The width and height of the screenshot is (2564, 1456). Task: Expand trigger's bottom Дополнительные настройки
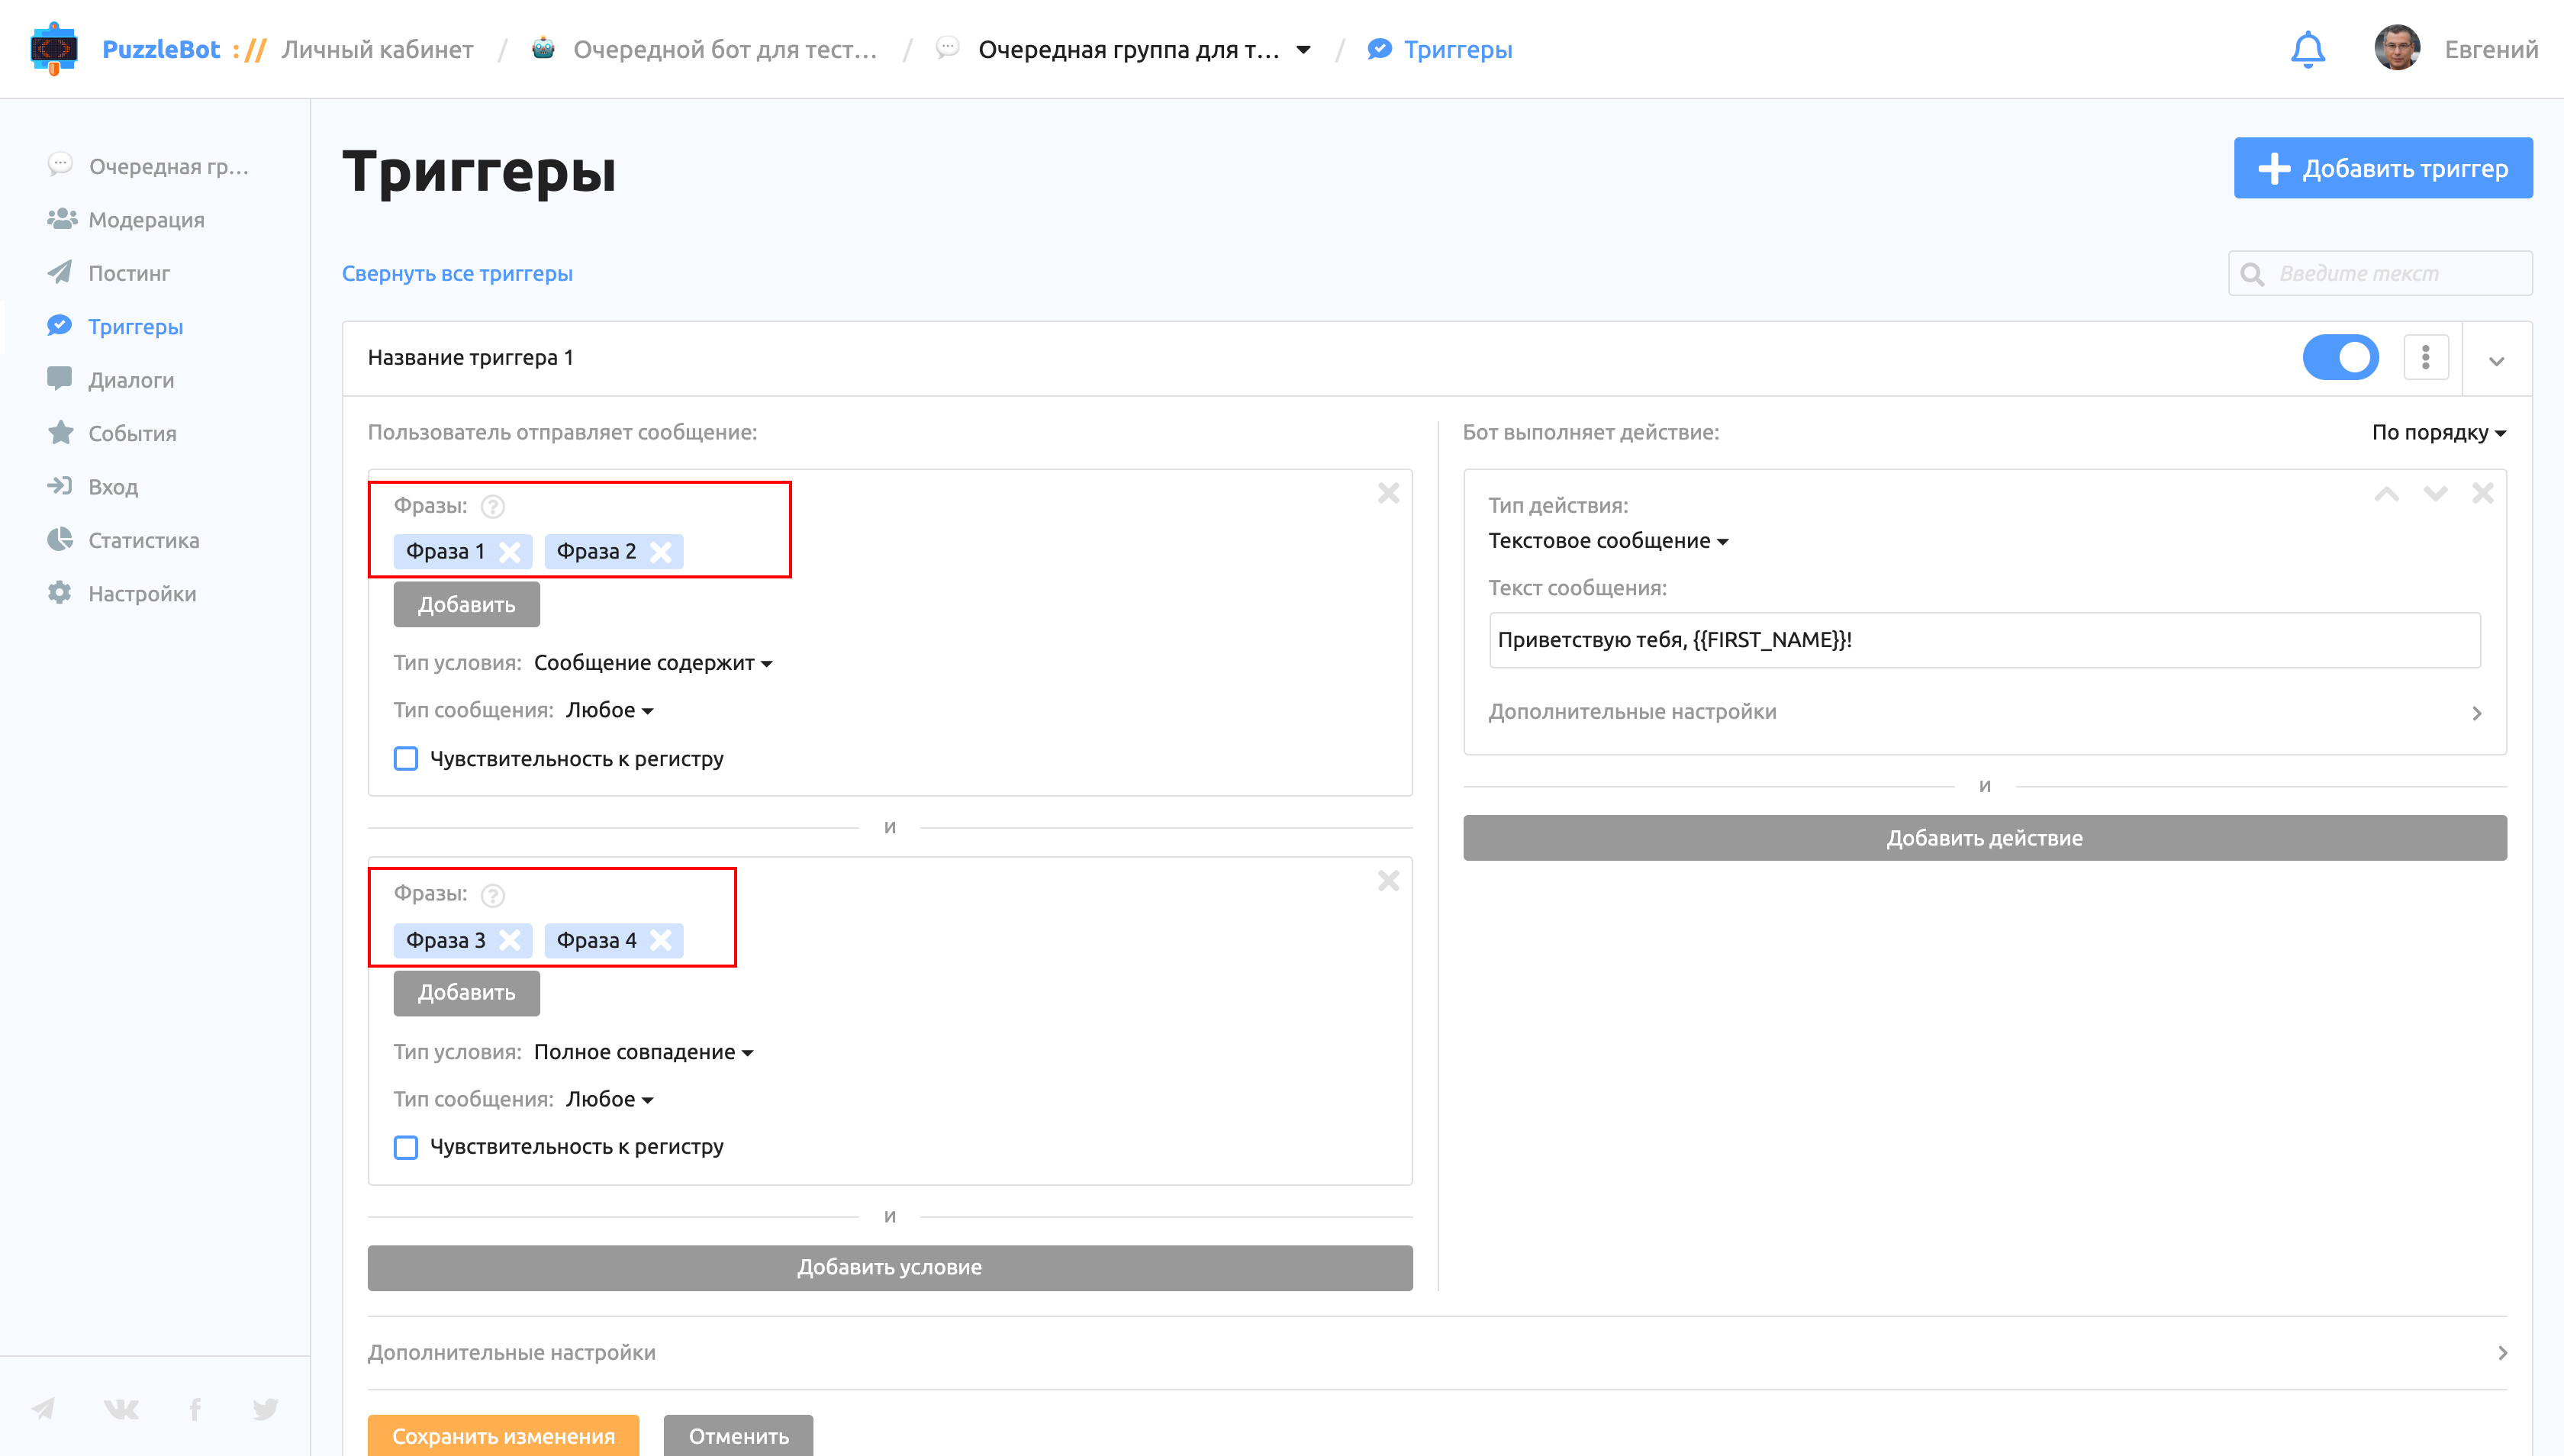[1437, 1352]
